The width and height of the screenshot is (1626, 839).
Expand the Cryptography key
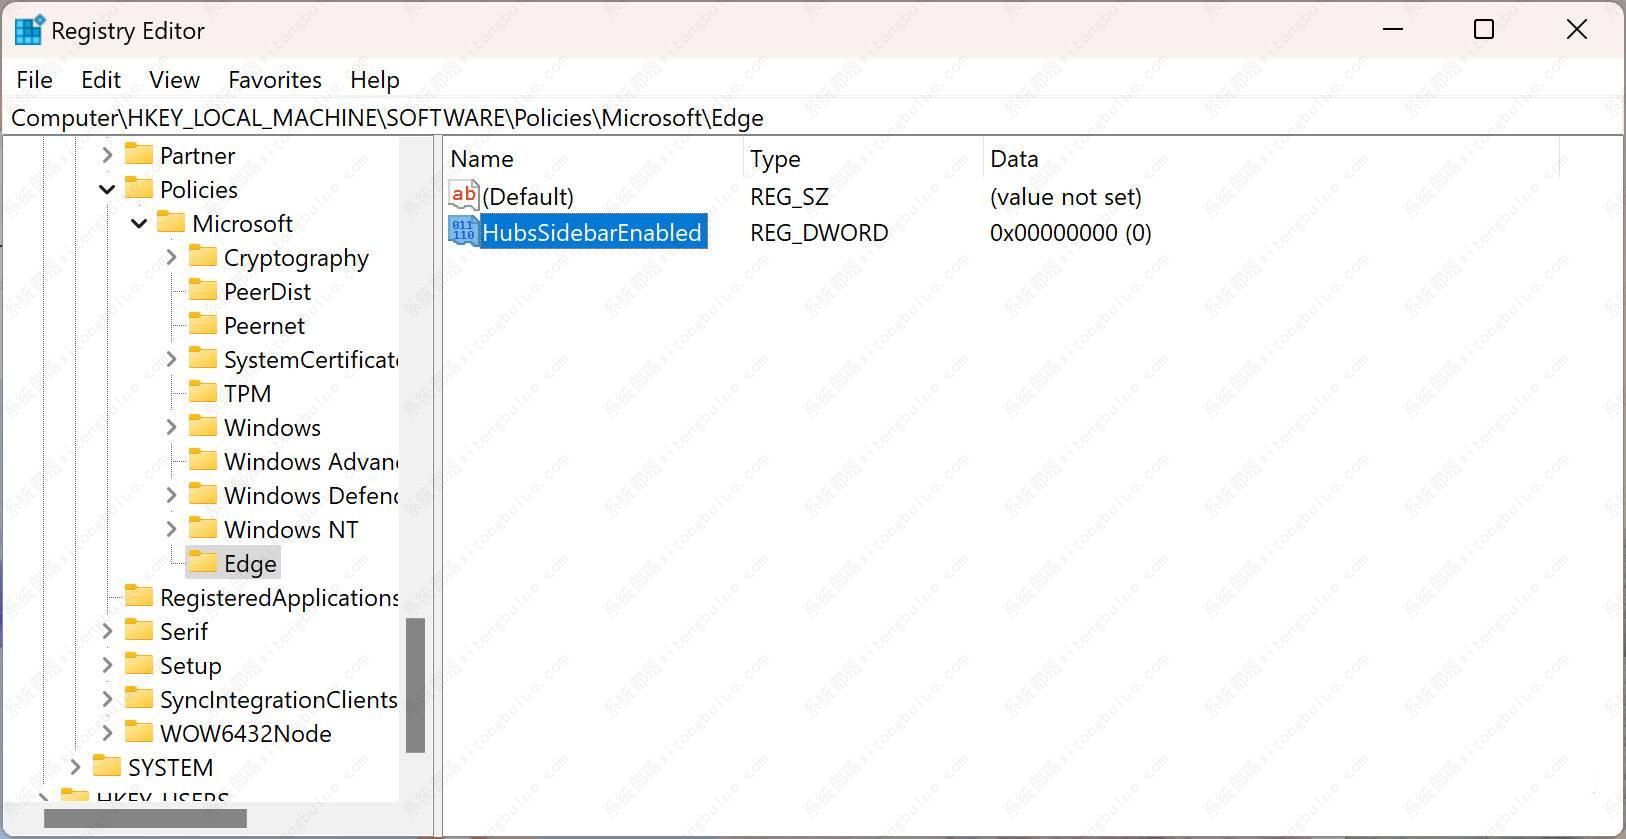[x=171, y=258]
